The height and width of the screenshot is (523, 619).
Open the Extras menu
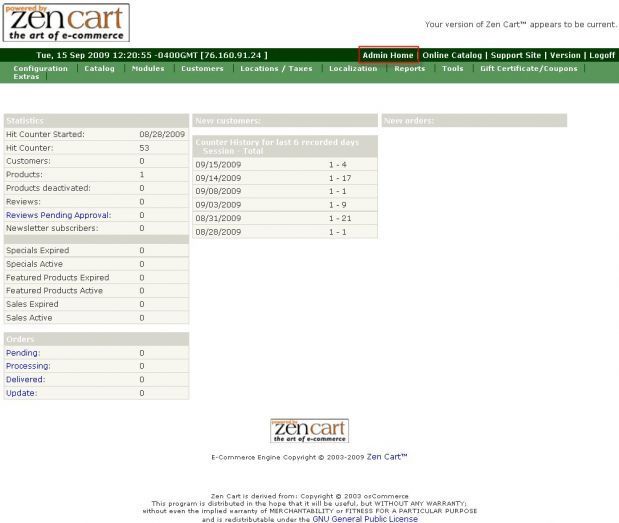(x=26, y=77)
